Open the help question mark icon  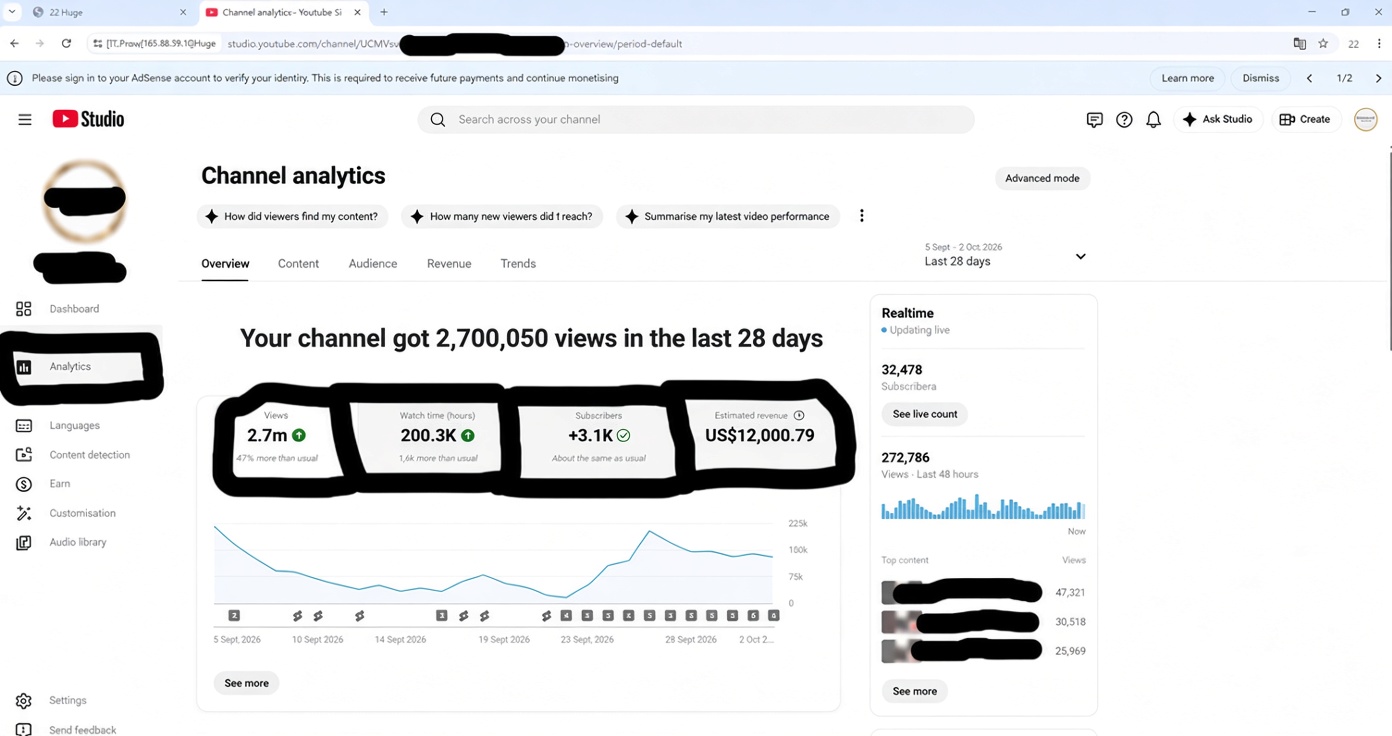point(1124,119)
